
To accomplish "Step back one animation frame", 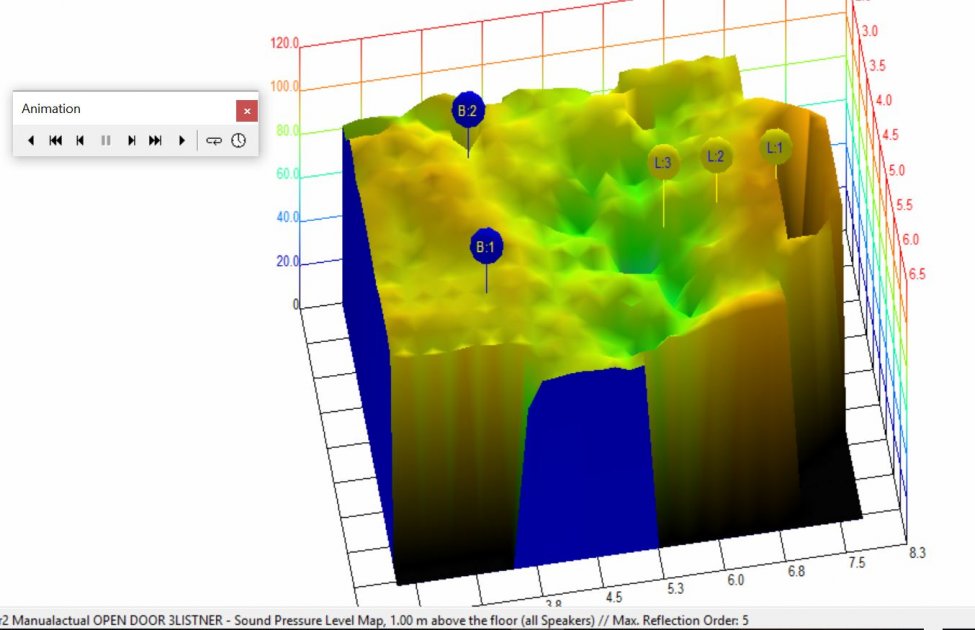I will point(80,141).
